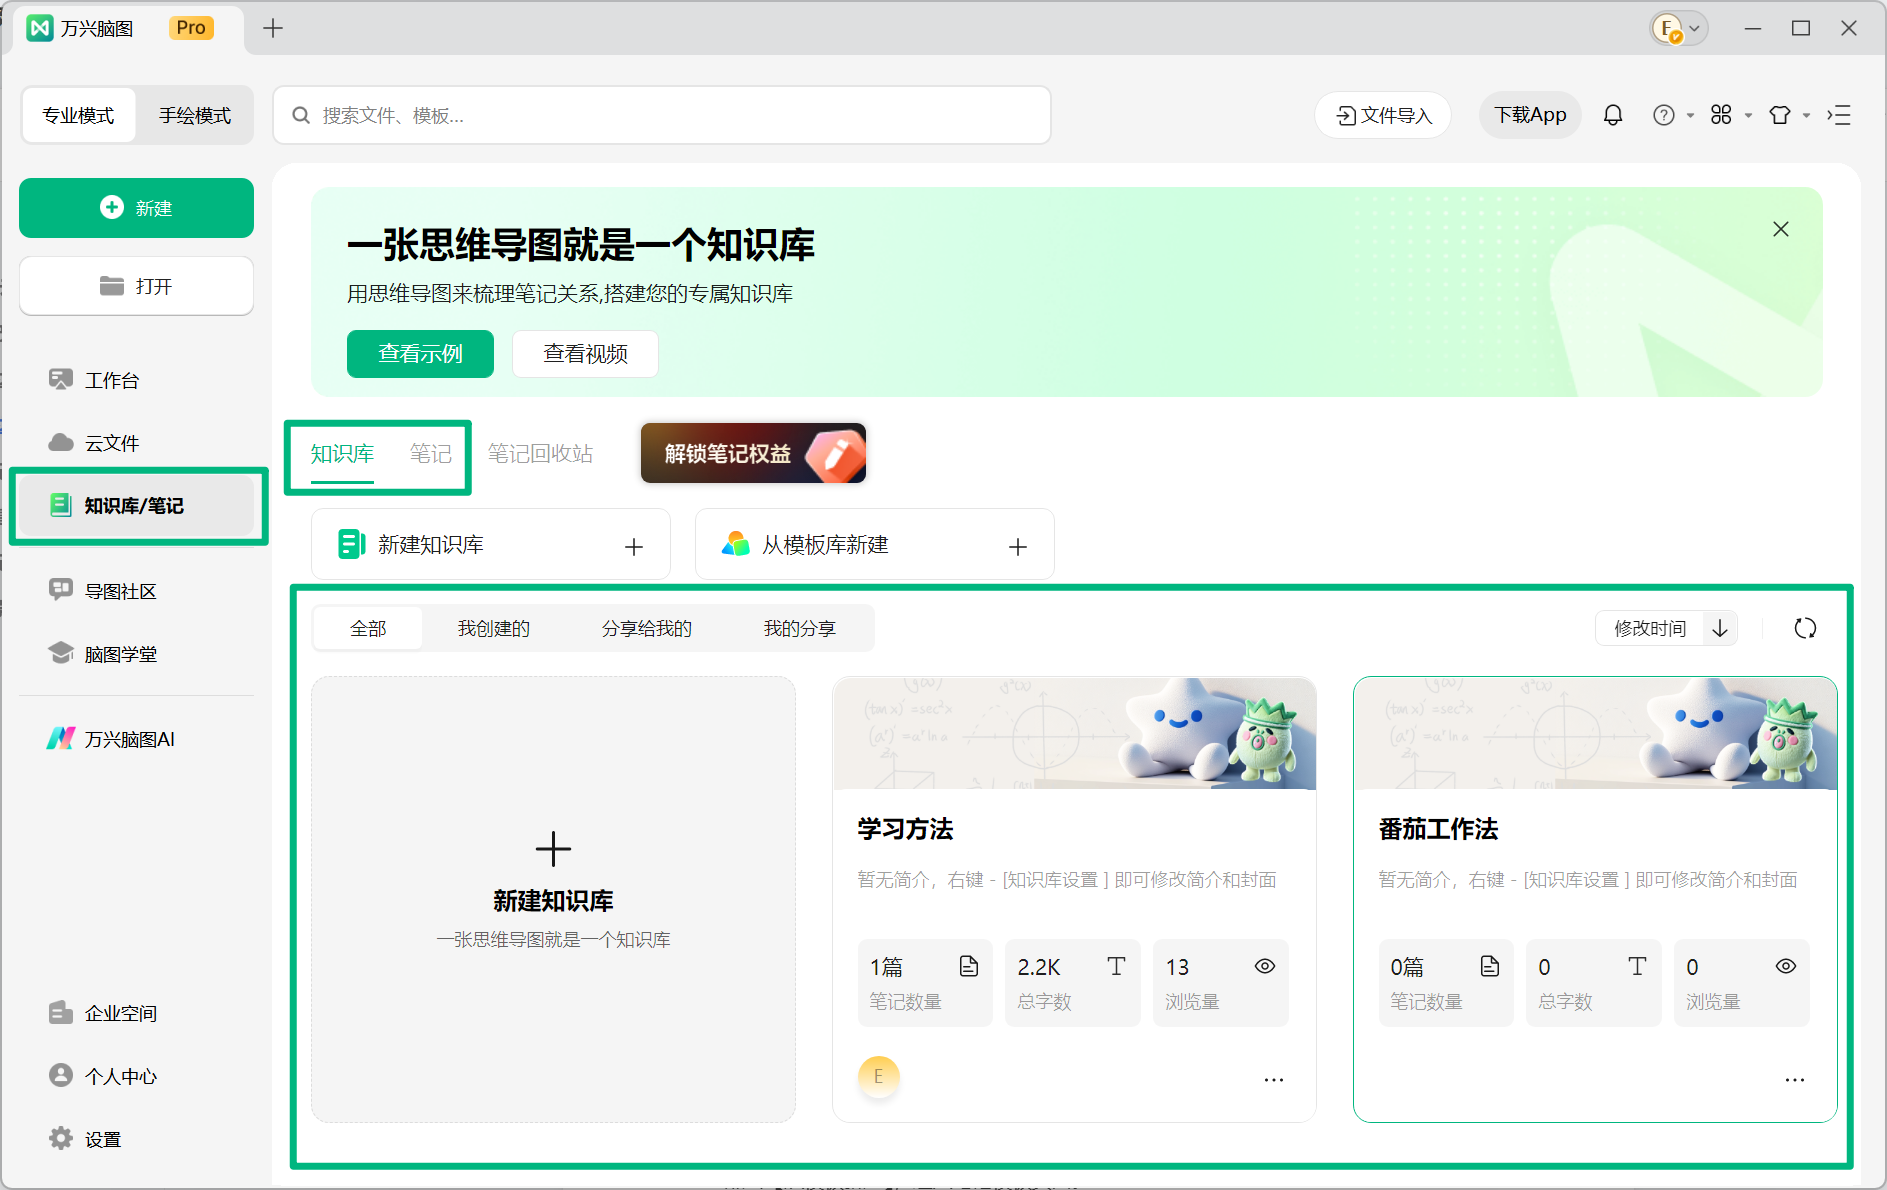The width and height of the screenshot is (1887, 1190).
Task: Click the green 新建知识库 document icon
Action: click(x=351, y=544)
